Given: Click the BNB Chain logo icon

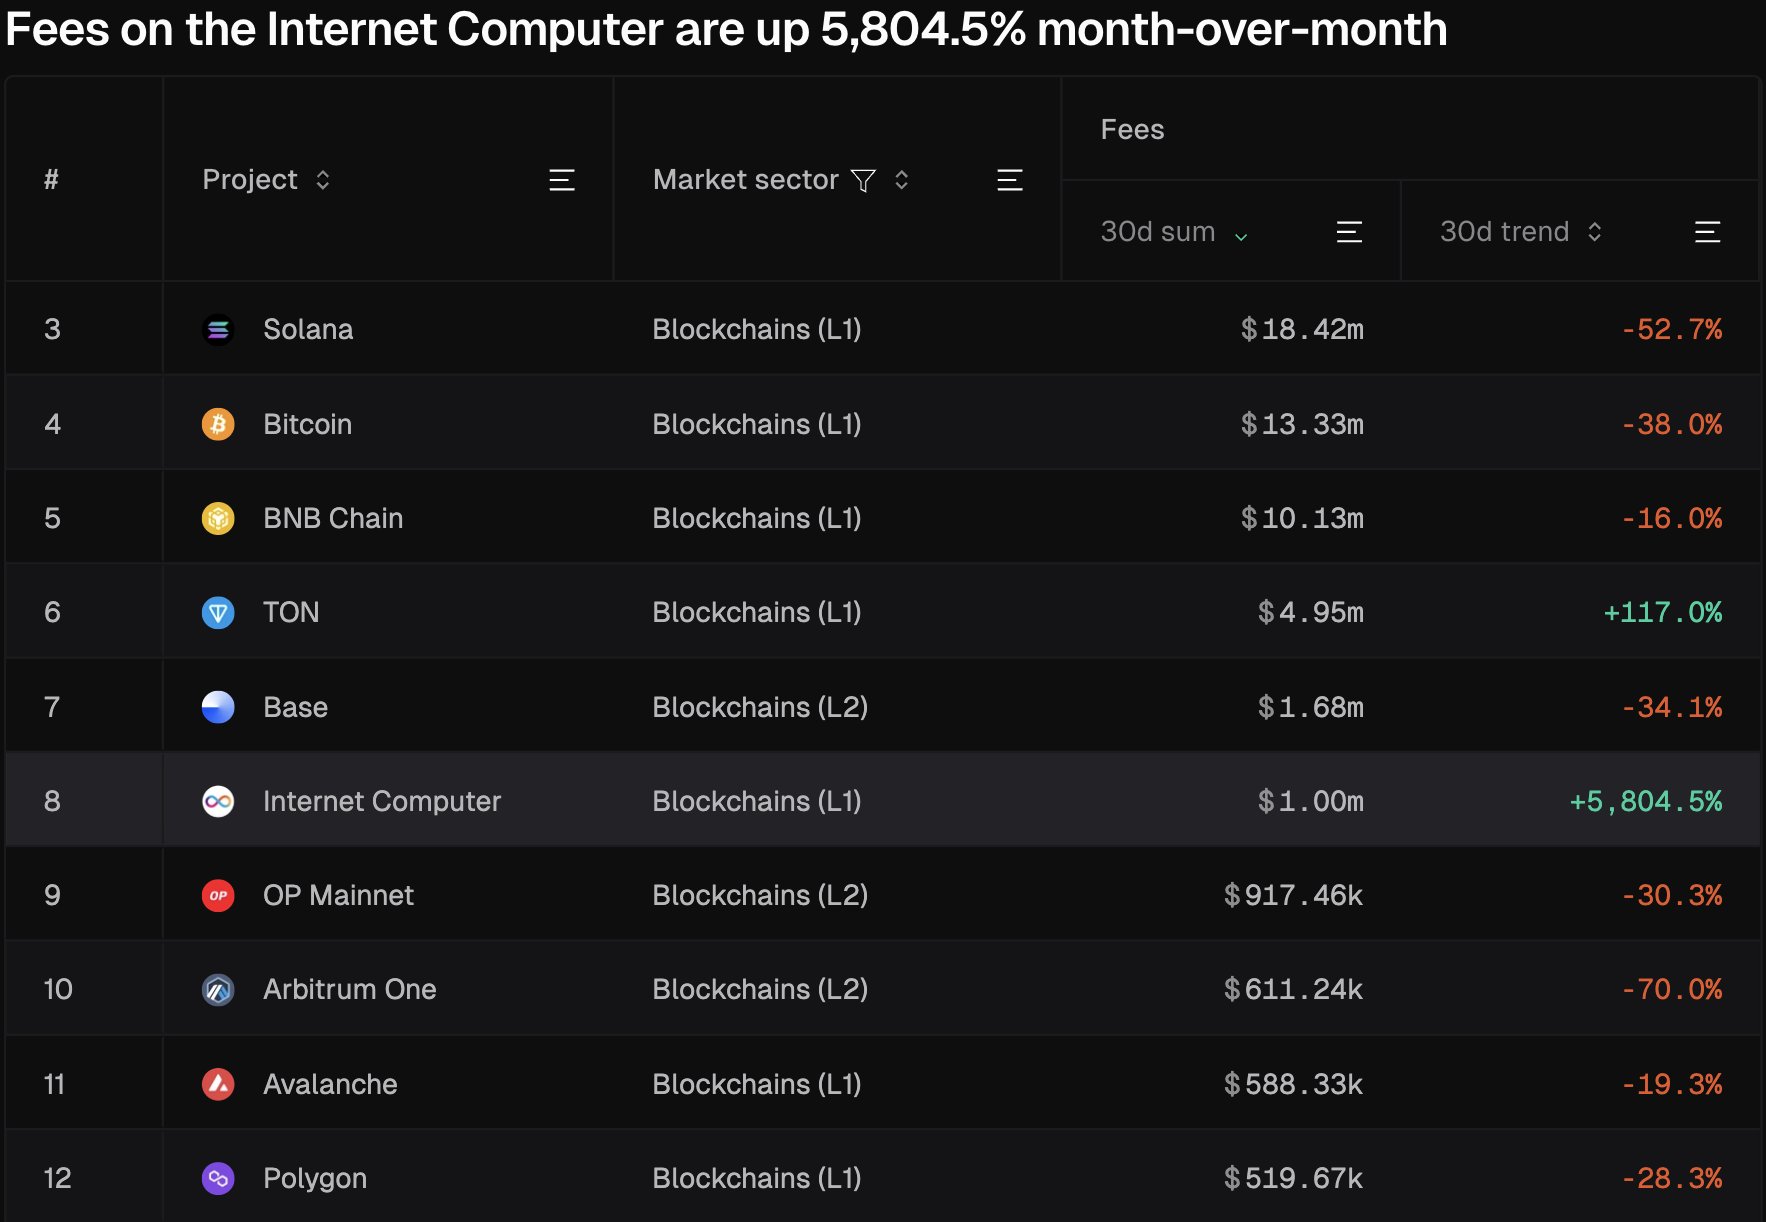Looking at the screenshot, I should tap(218, 518).
